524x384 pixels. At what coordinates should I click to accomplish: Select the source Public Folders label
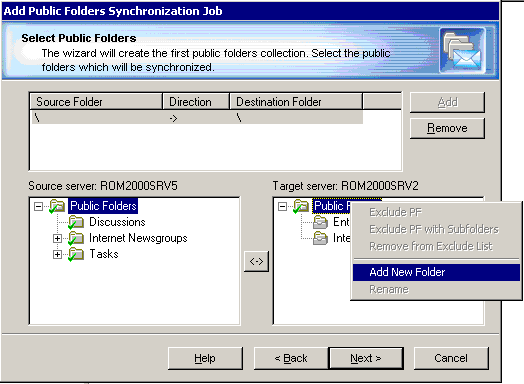click(x=103, y=206)
